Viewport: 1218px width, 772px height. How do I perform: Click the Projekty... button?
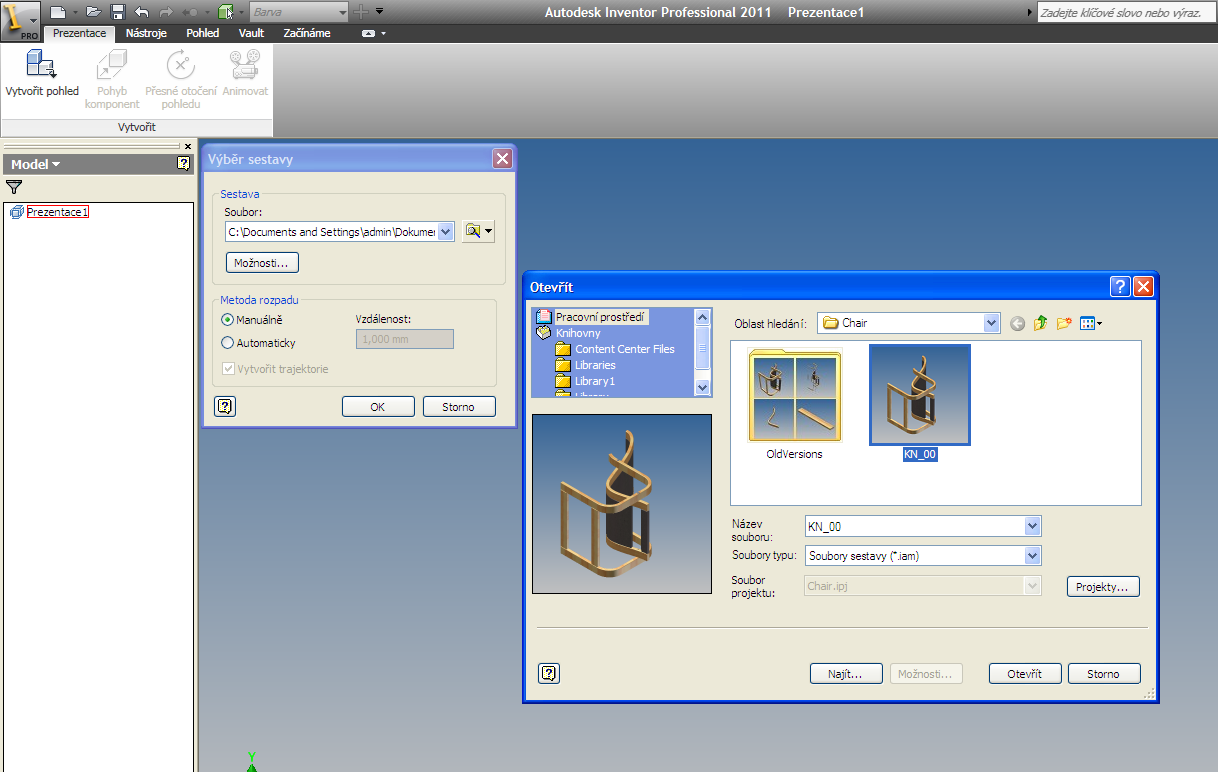point(1103,587)
